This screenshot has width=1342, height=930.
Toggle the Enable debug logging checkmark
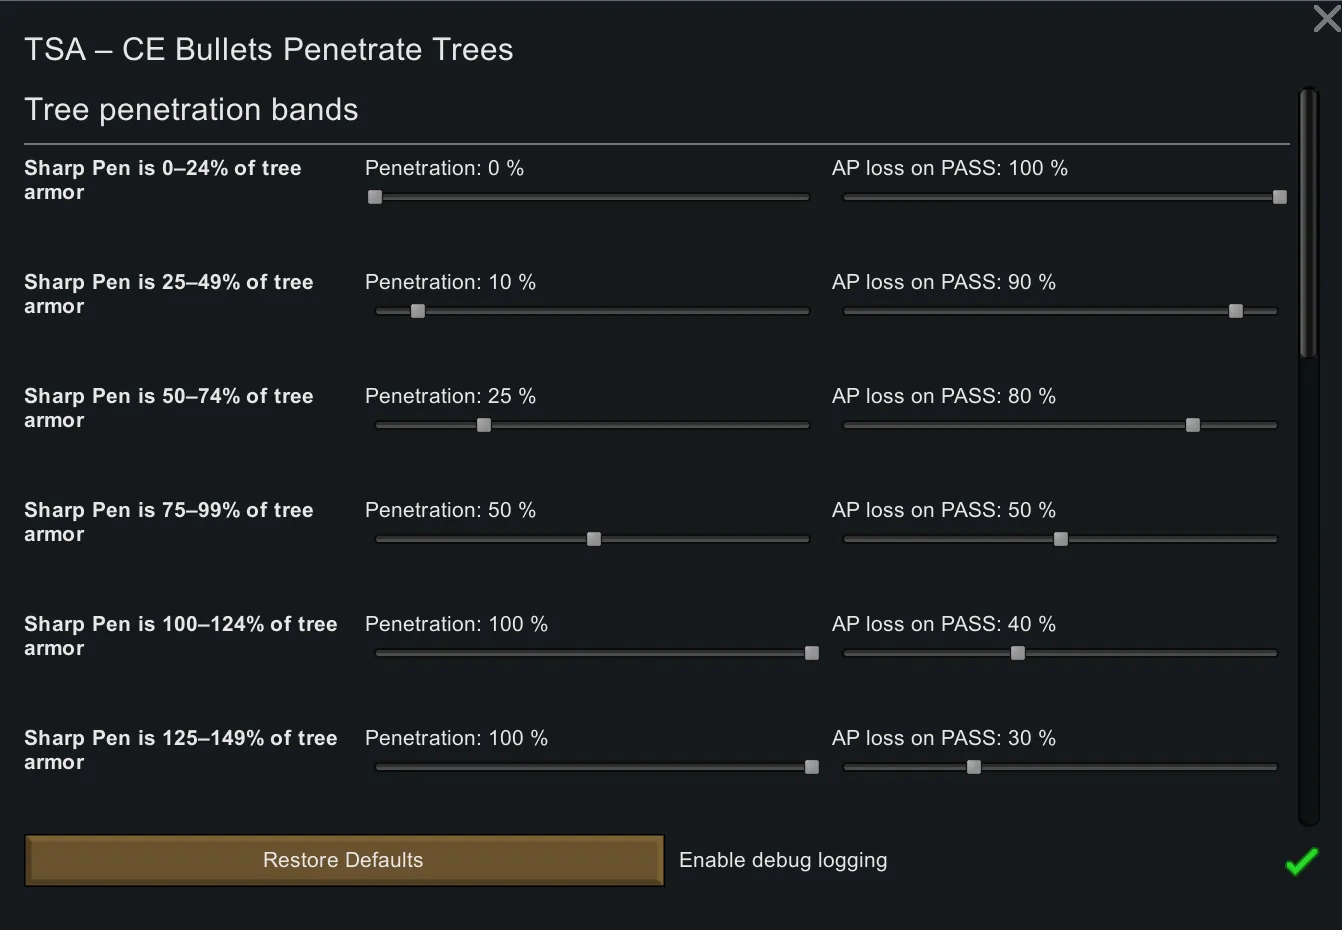(1301, 861)
